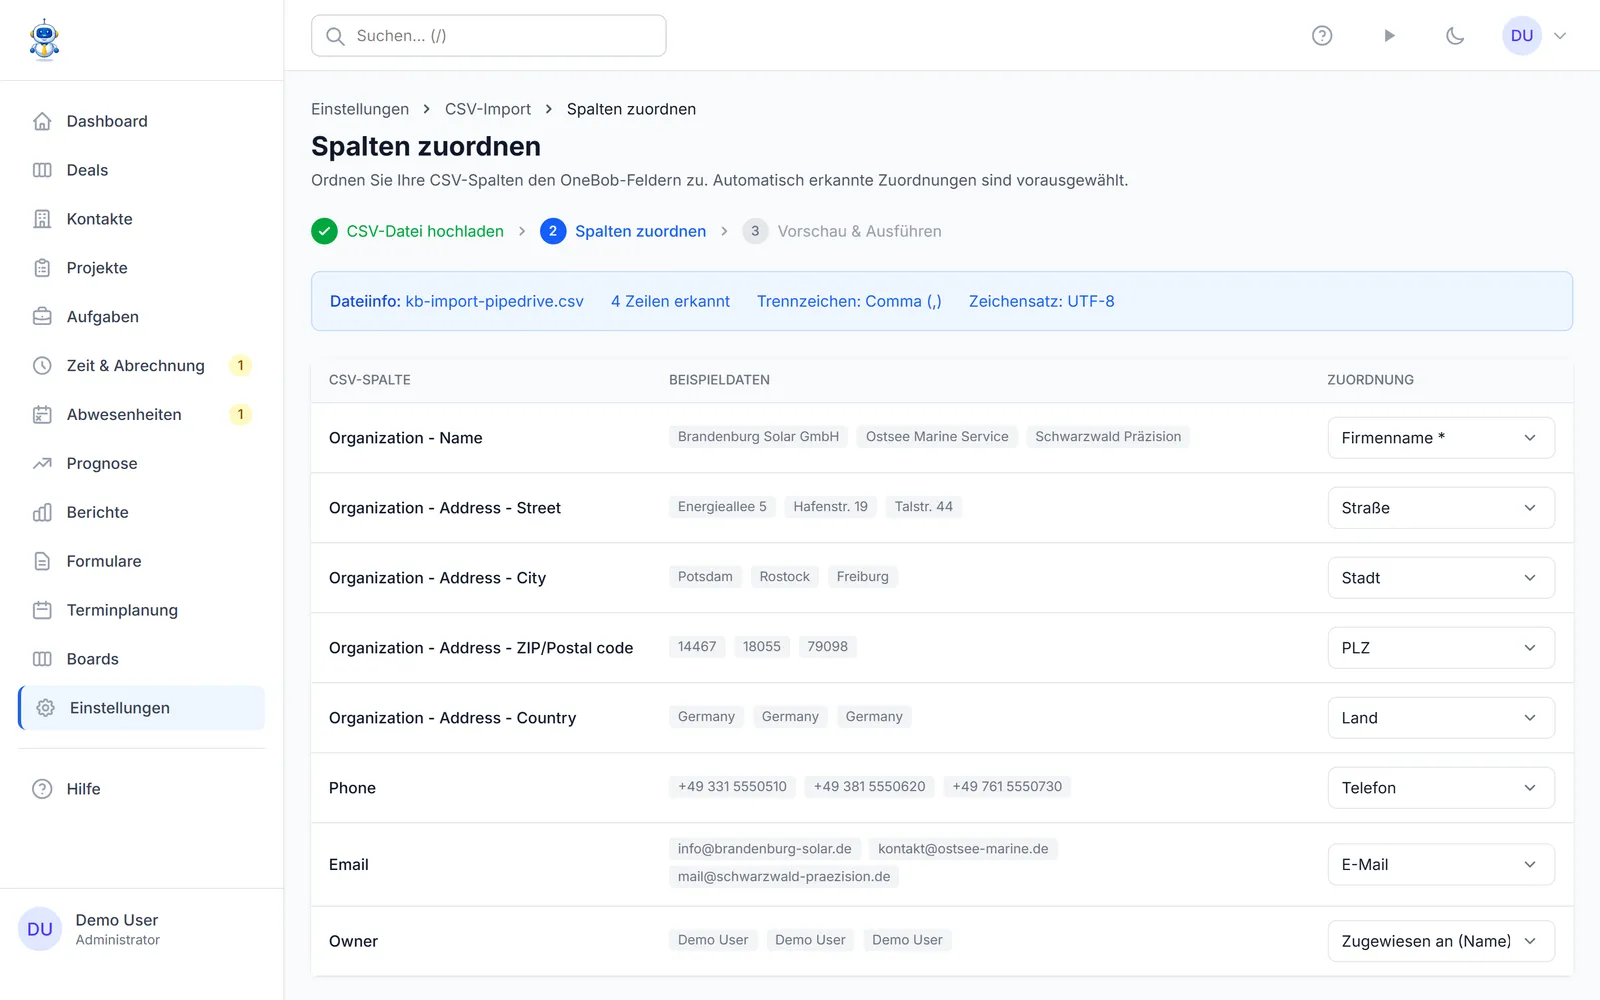The image size is (1600, 1000).
Task: Click the Organization - Address - City row label
Action: tap(437, 578)
